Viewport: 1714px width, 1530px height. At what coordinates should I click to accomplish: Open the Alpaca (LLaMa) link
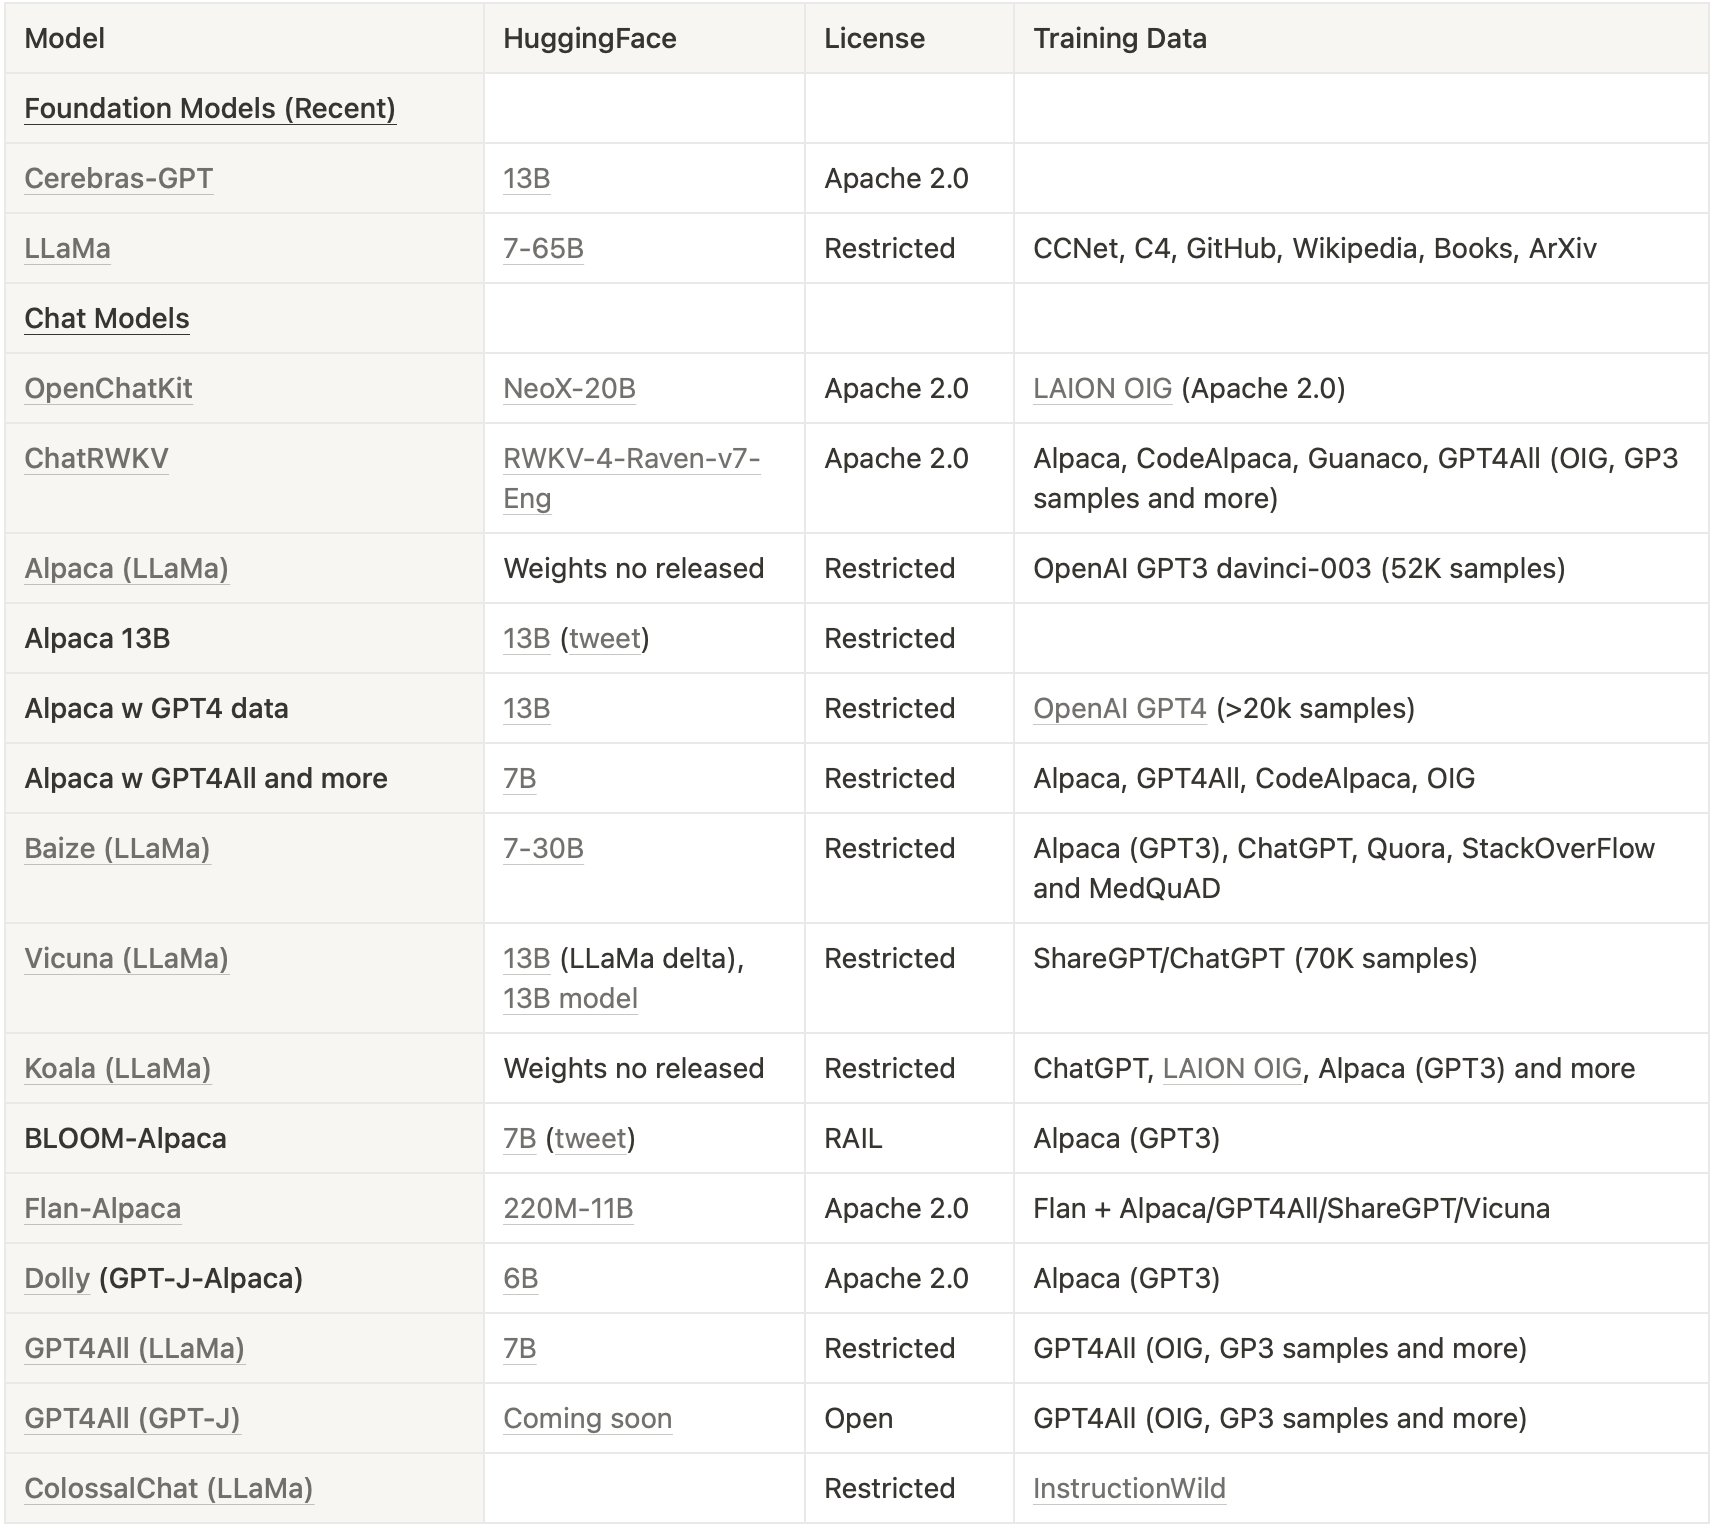point(126,568)
